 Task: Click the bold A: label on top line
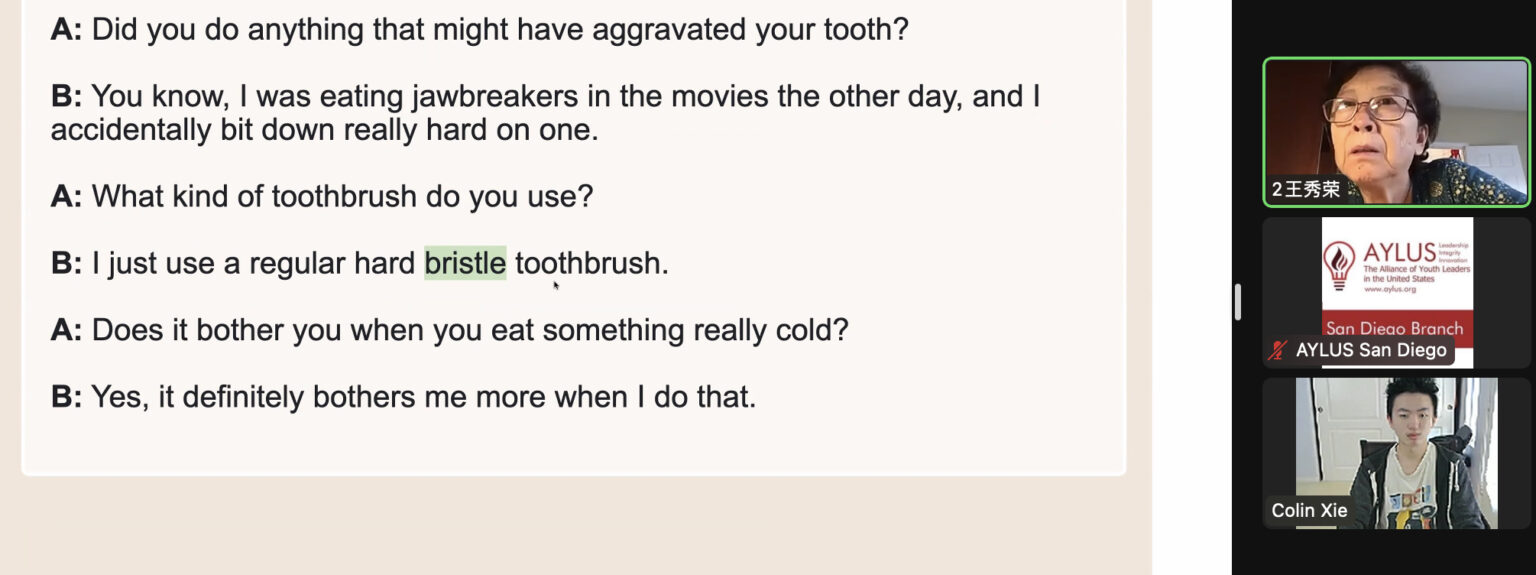coord(67,29)
